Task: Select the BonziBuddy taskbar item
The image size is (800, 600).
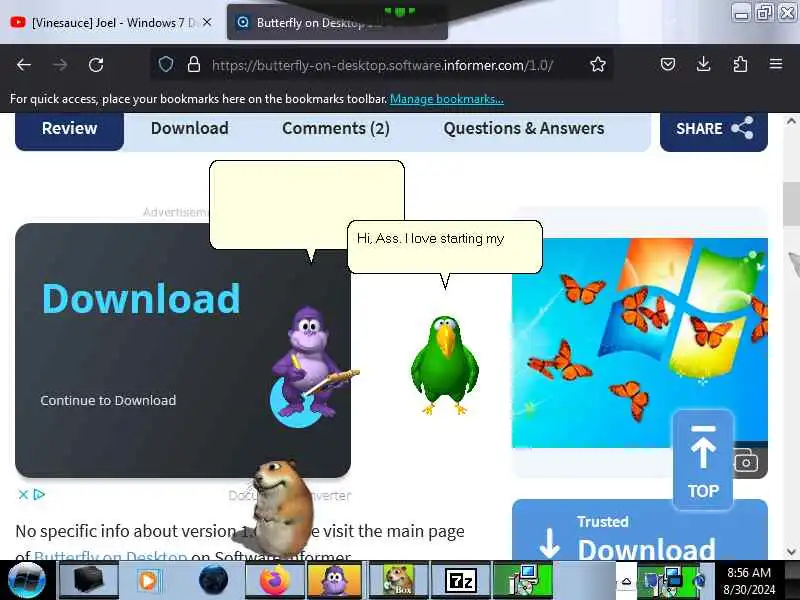Action: (x=334, y=580)
